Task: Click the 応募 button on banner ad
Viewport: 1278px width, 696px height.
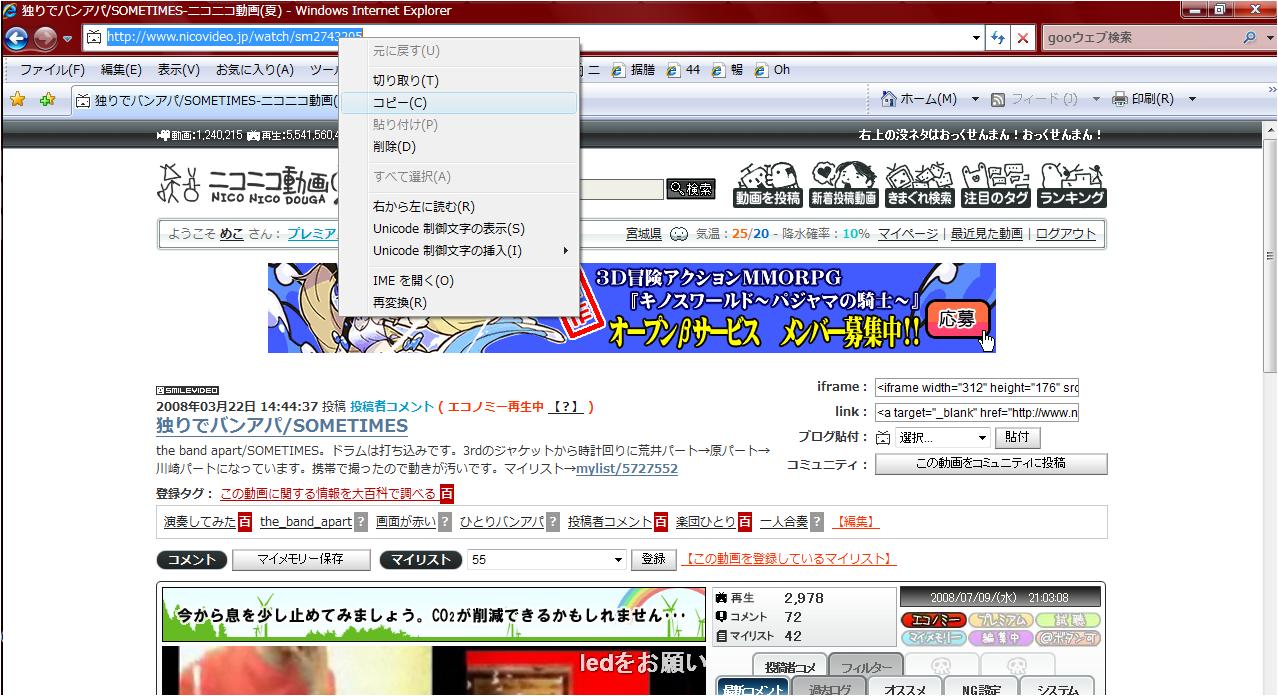Action: (x=958, y=319)
